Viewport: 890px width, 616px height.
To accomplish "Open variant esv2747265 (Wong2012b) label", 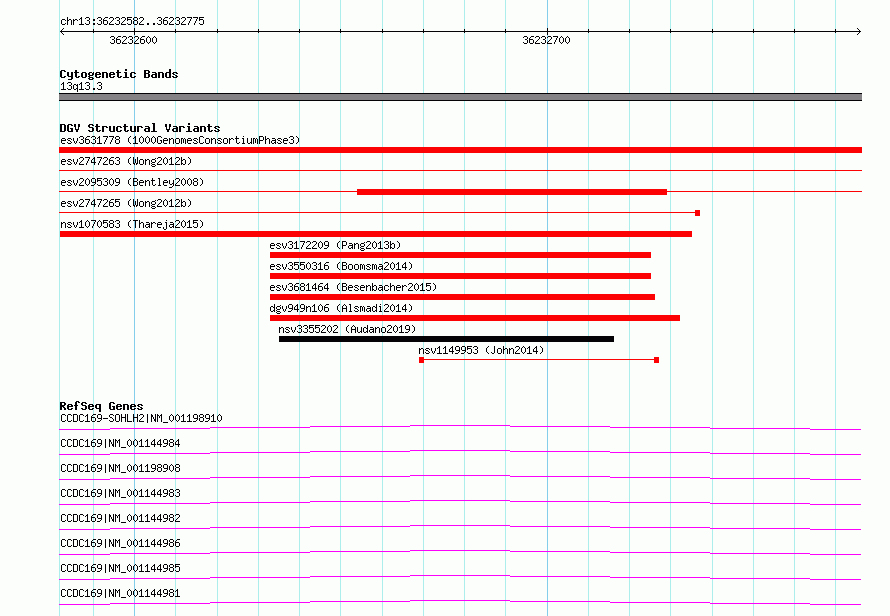I will [126, 203].
